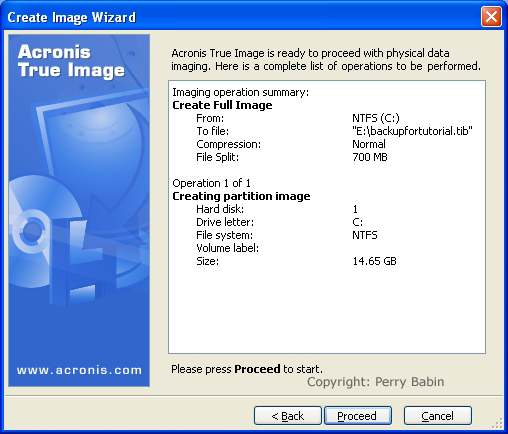
Task: Click the Acronis True Image logo text
Action: pyautogui.click(x=71, y=61)
